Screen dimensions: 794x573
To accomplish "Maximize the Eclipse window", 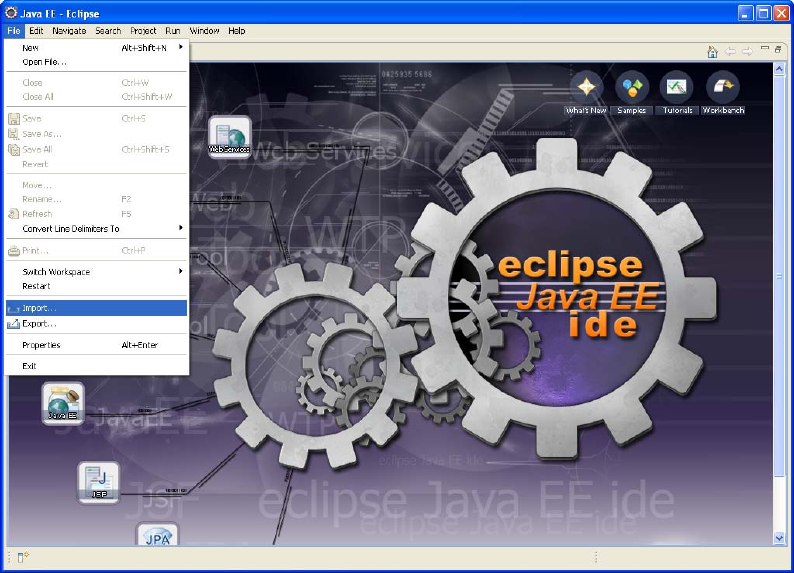I will click(x=764, y=13).
